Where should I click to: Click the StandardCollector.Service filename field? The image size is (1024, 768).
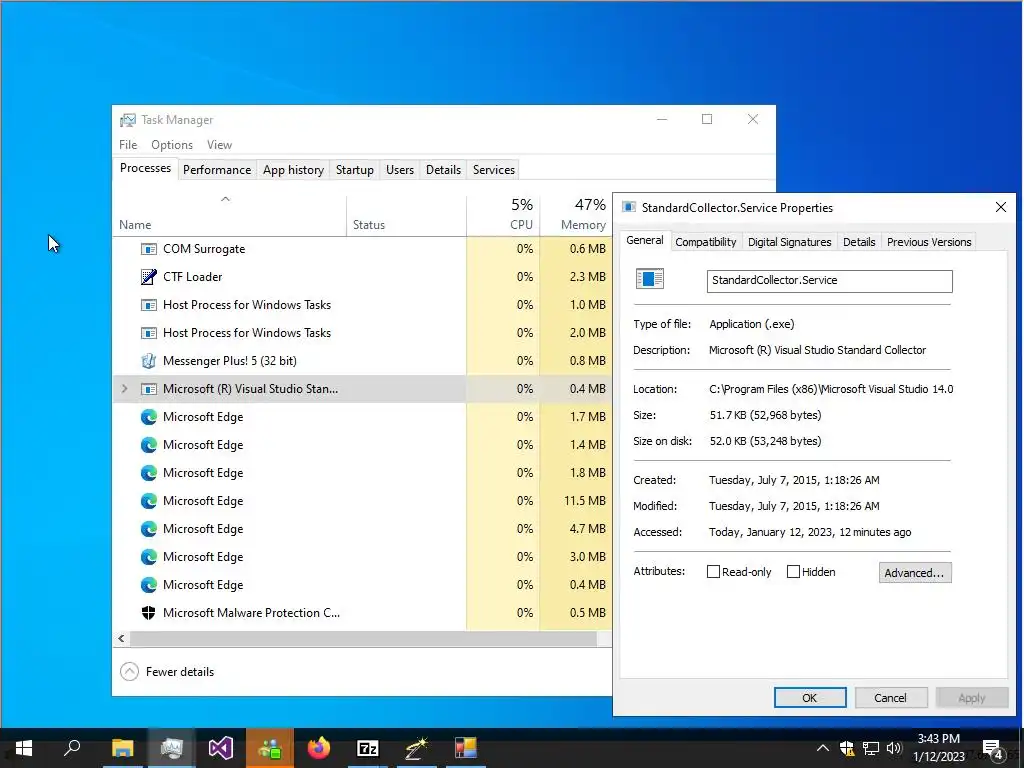click(829, 281)
